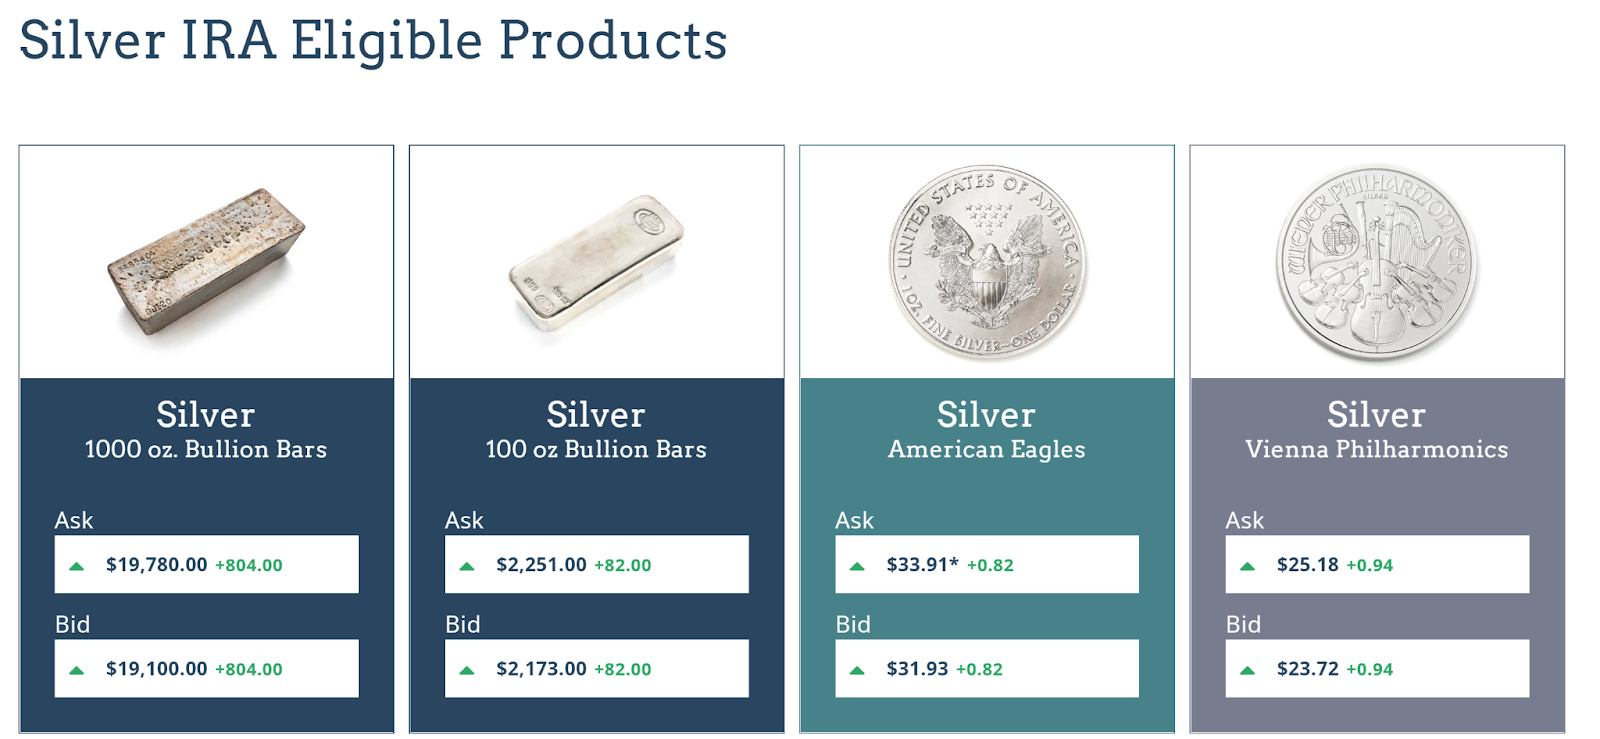Click up arrow beside $31.93 bid price
The height and width of the screenshot is (739, 1600).
point(857,670)
